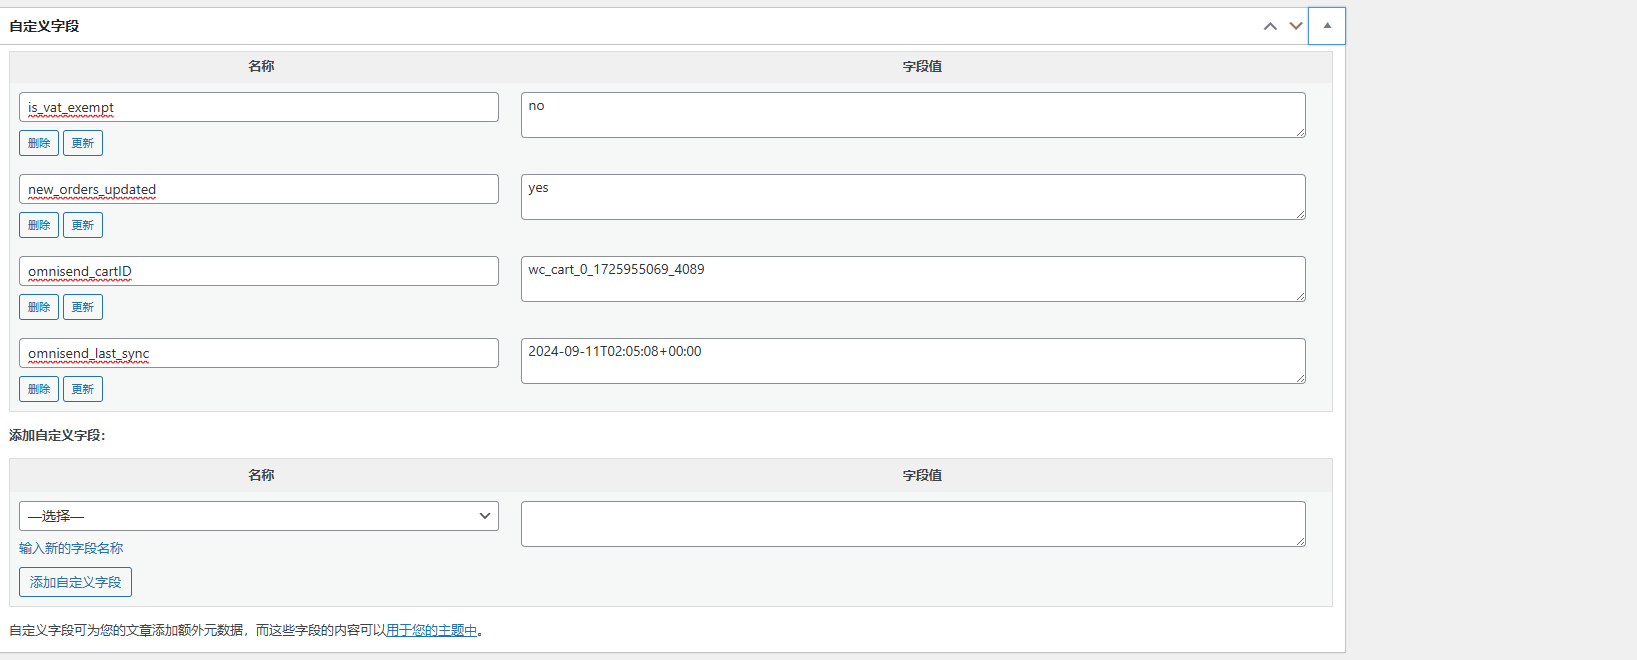Image resolution: width=1637 pixels, height=660 pixels.
Task: Update the omnisend_last_sync field
Action: pos(83,389)
